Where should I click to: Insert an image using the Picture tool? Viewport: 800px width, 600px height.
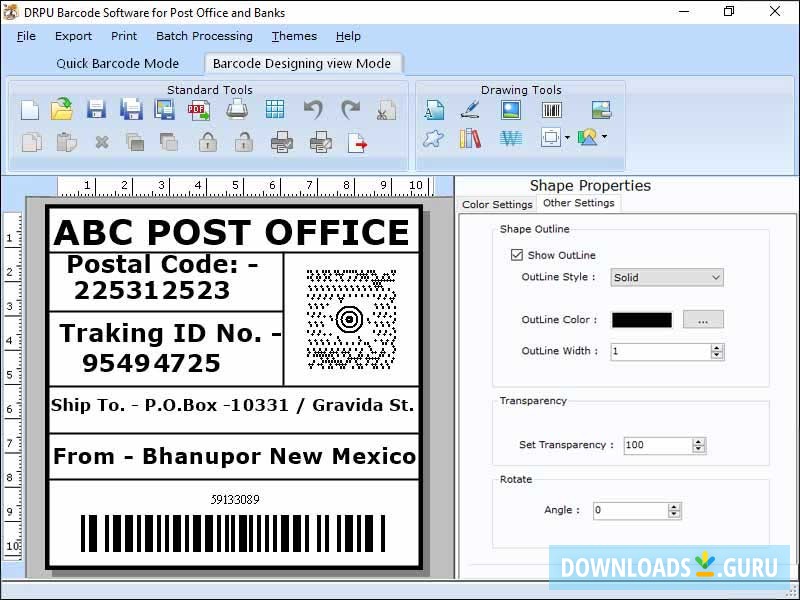tap(510, 110)
